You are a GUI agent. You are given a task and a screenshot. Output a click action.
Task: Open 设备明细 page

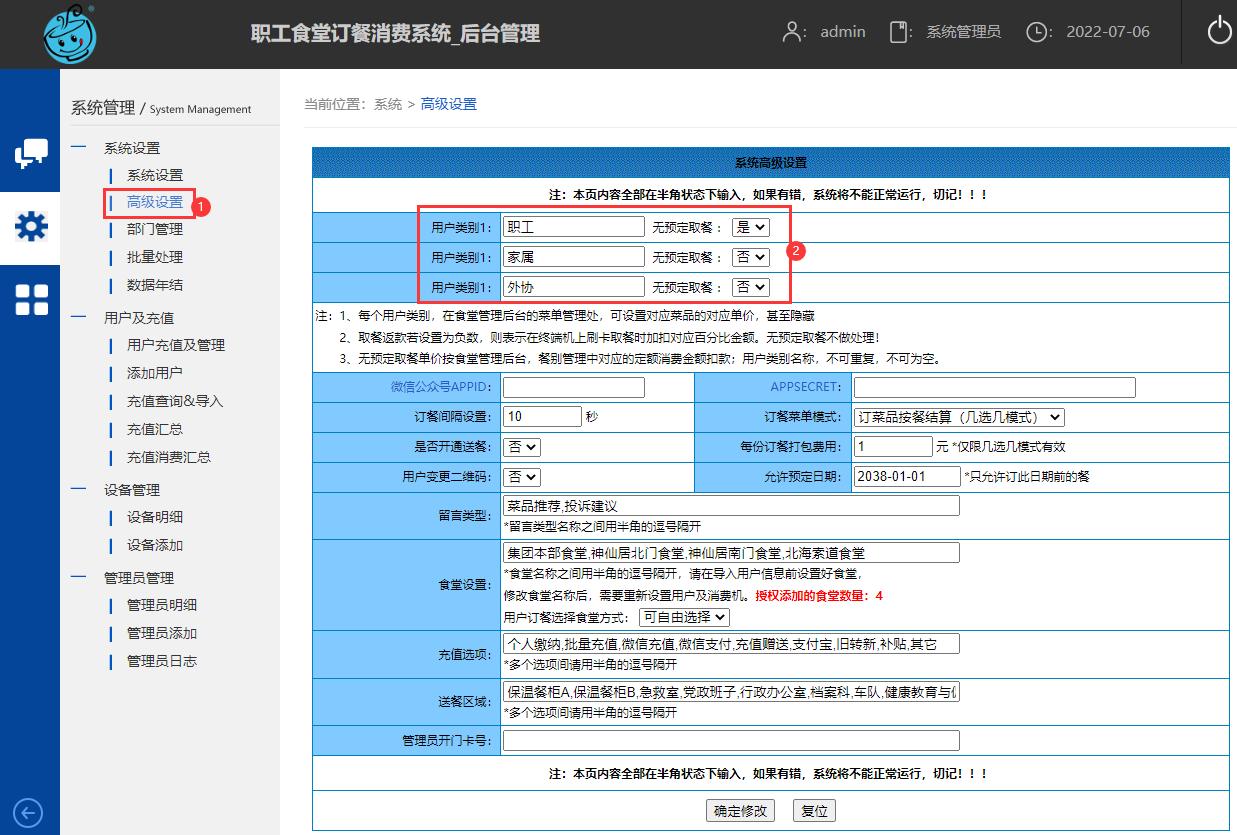tap(155, 517)
